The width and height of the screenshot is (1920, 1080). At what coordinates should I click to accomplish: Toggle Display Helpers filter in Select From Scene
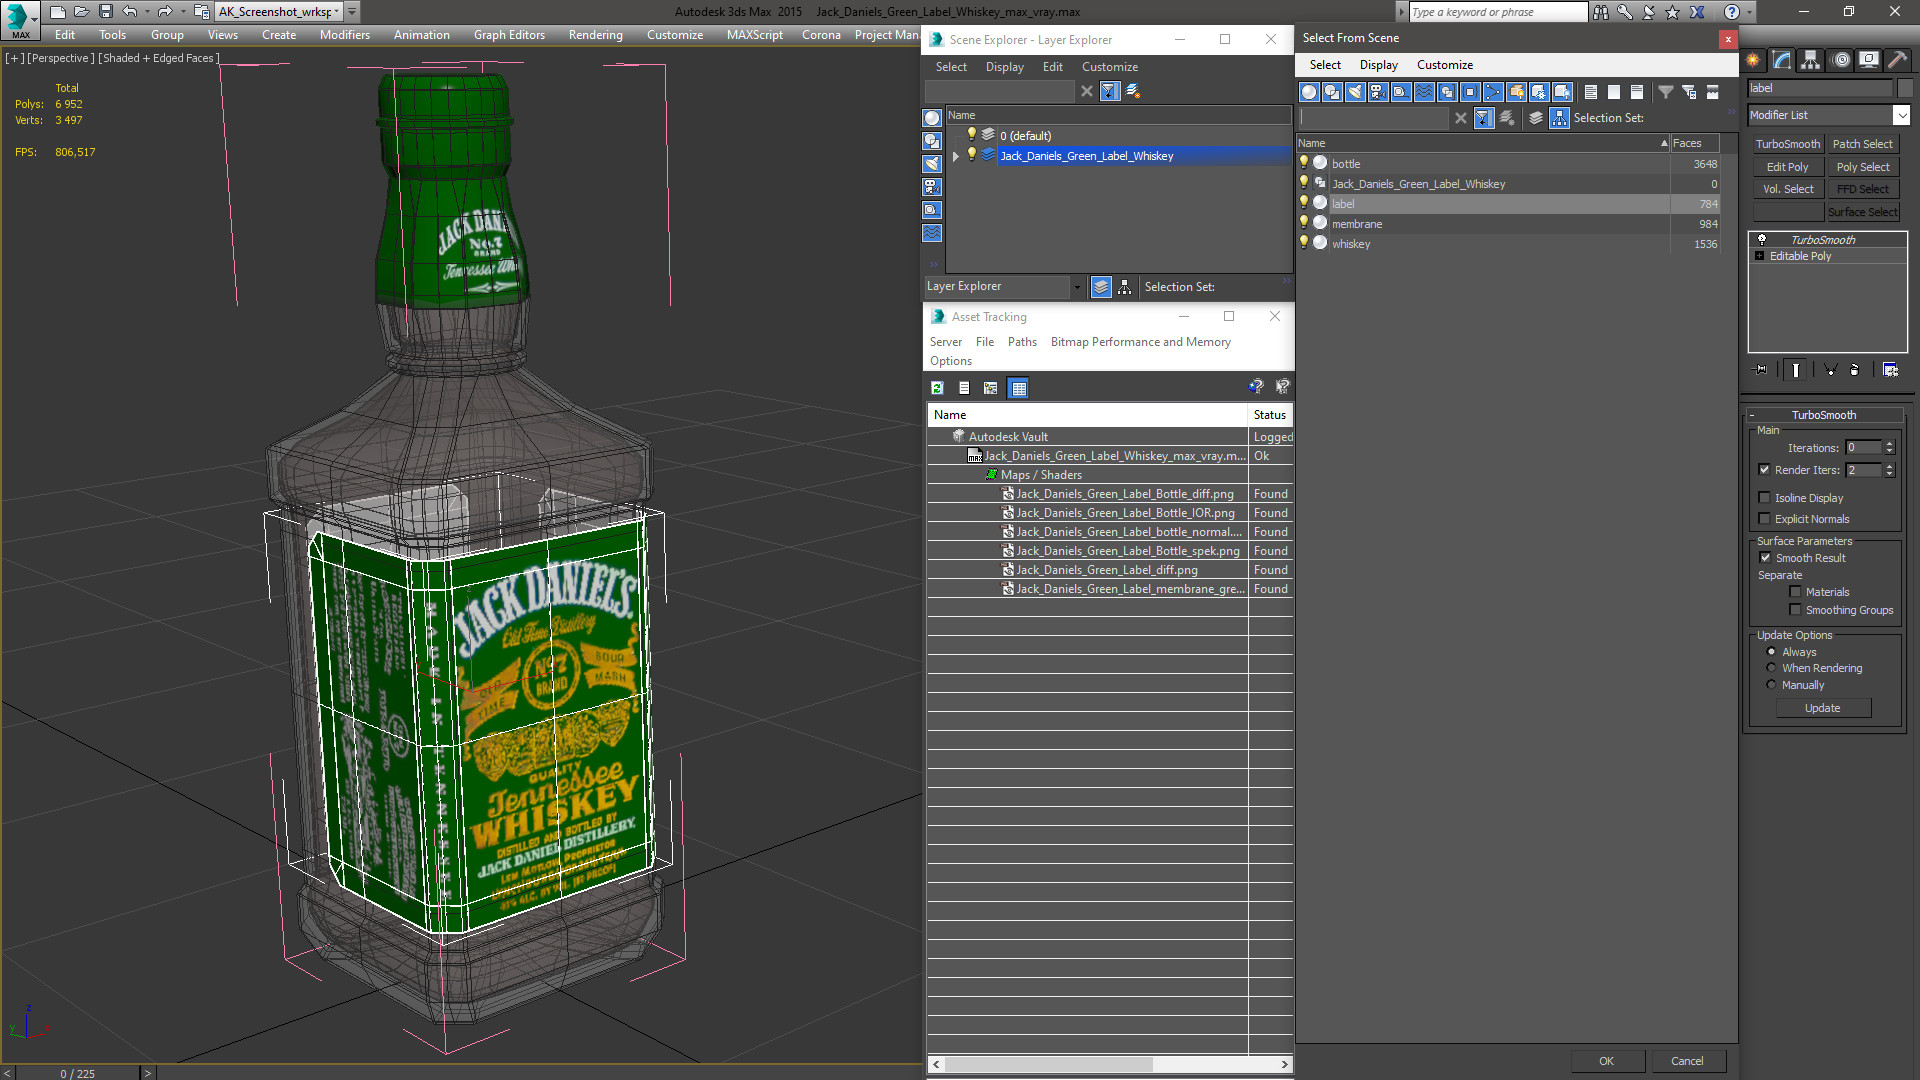point(1401,92)
